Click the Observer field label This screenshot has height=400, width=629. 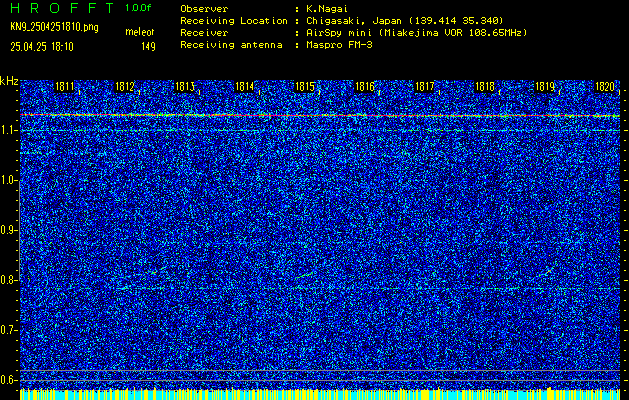pos(204,9)
